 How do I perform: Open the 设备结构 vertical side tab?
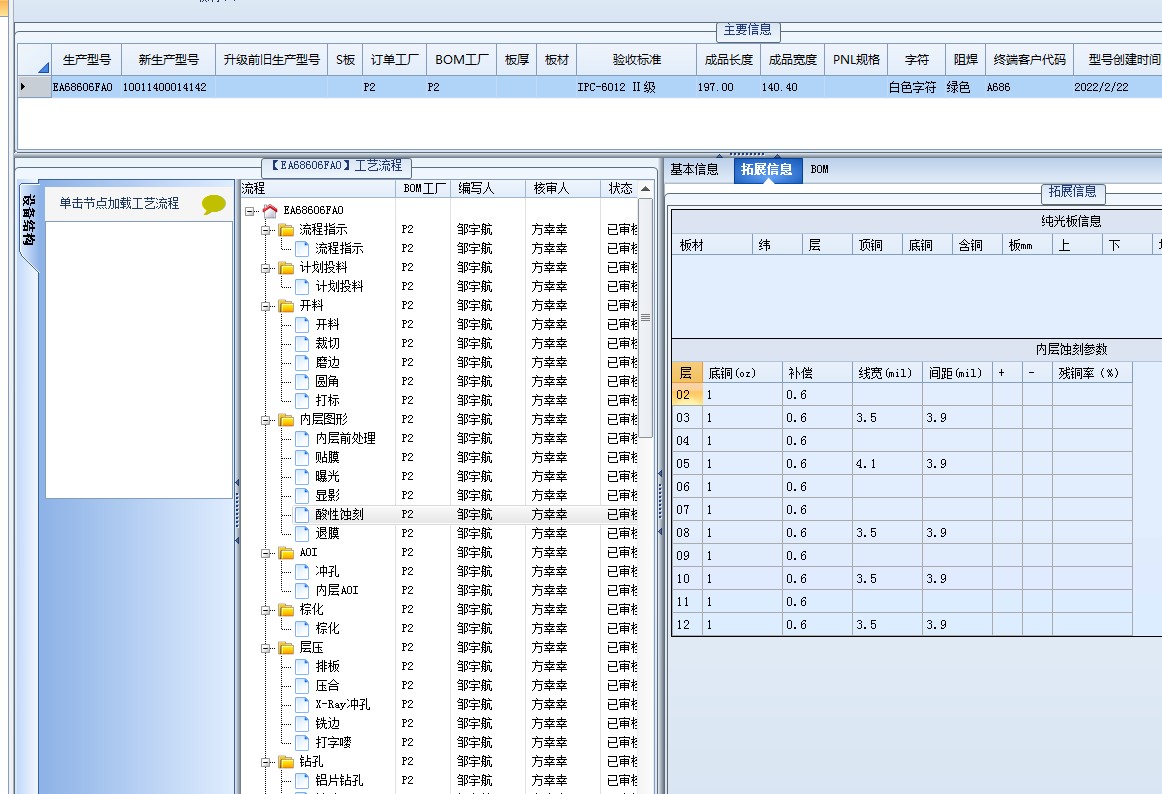click(28, 220)
